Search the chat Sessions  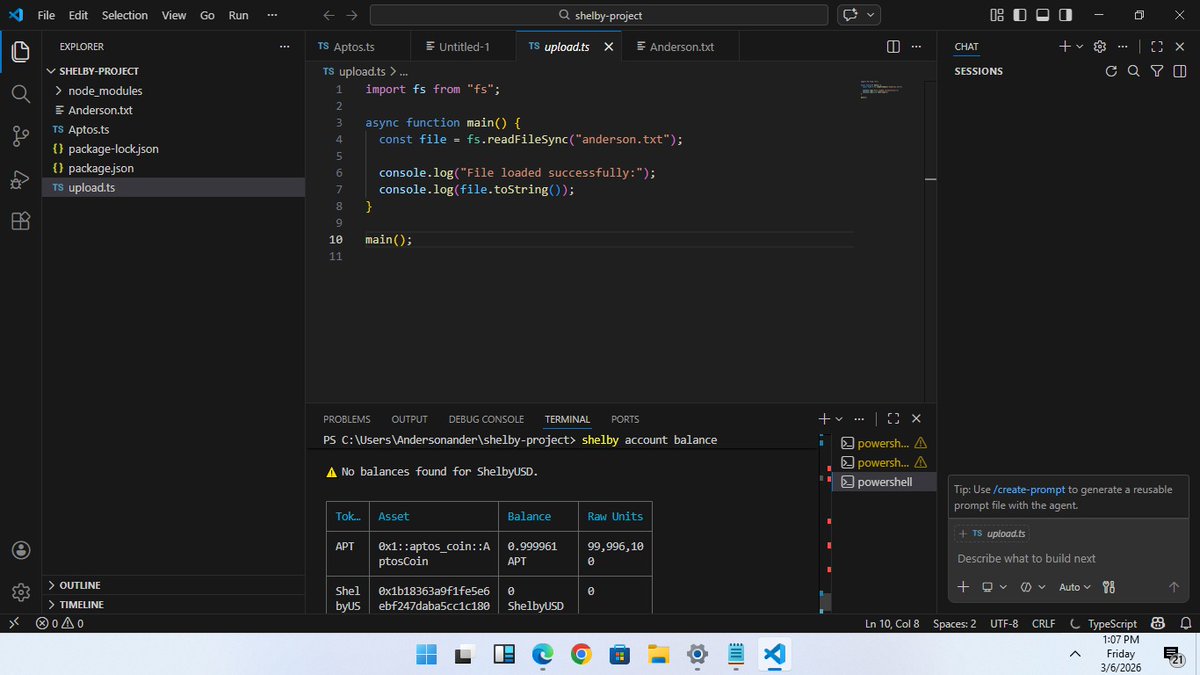[1133, 71]
